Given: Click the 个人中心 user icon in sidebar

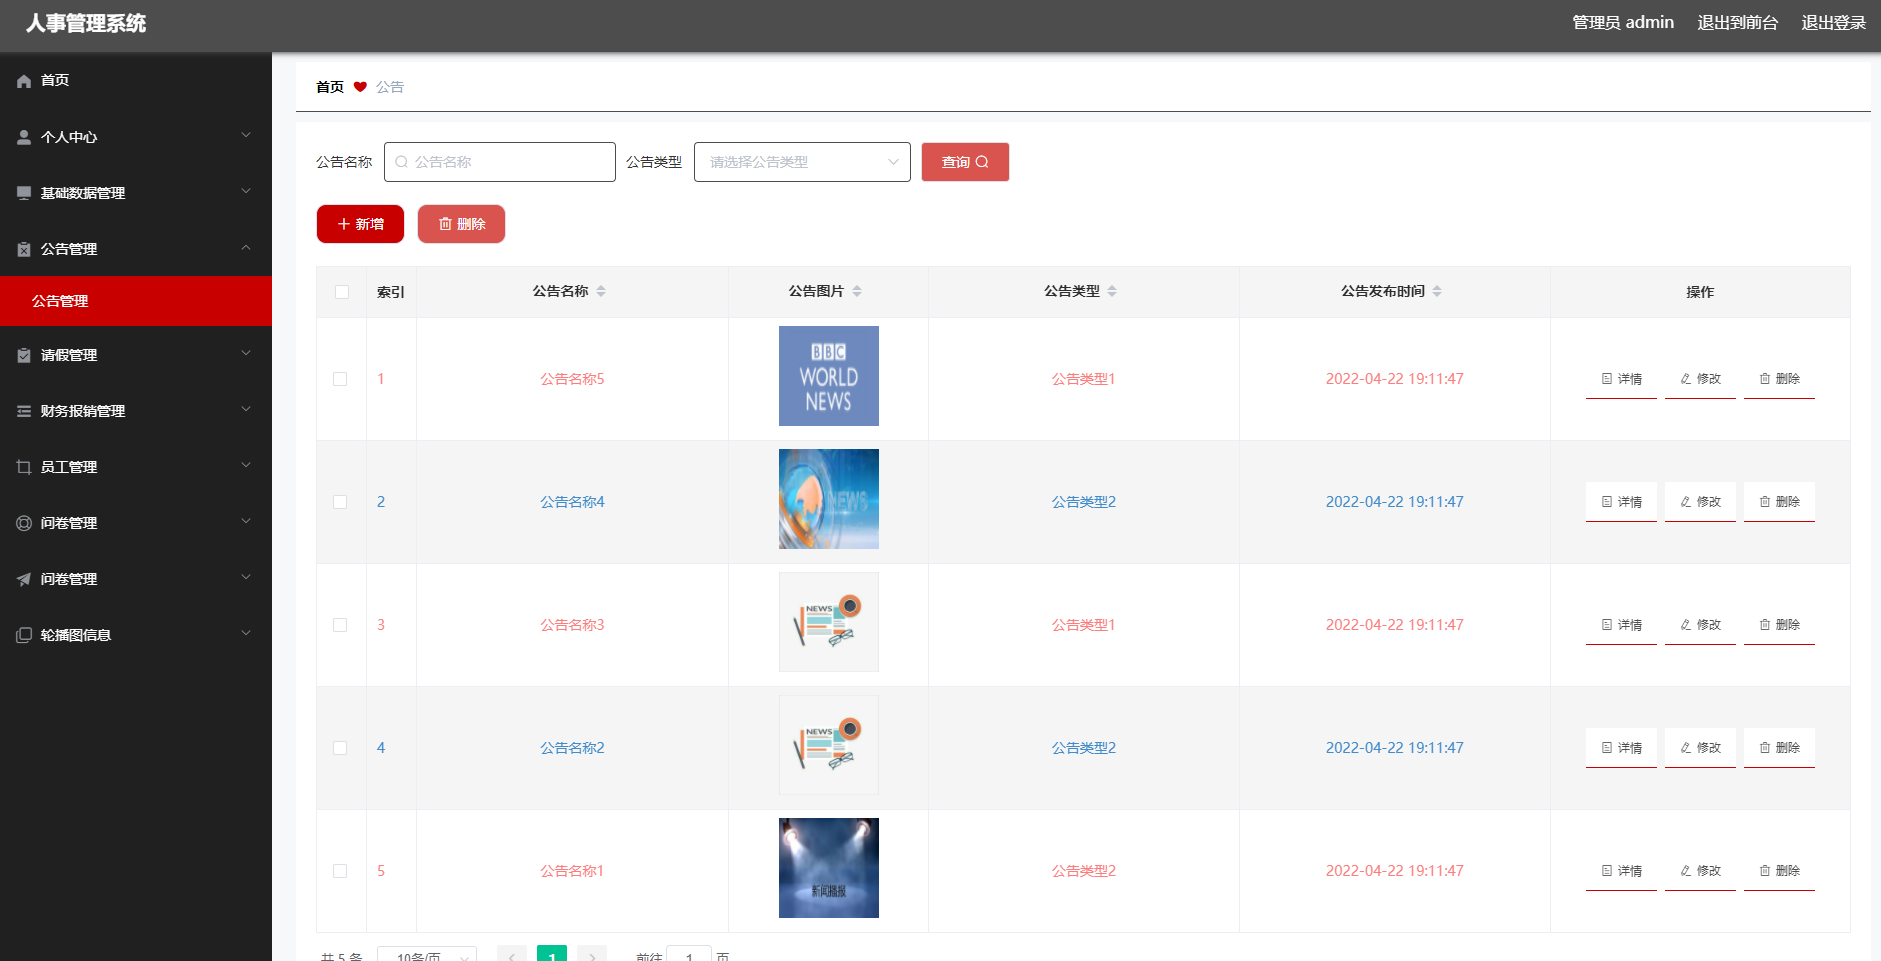Looking at the screenshot, I should [x=23, y=136].
